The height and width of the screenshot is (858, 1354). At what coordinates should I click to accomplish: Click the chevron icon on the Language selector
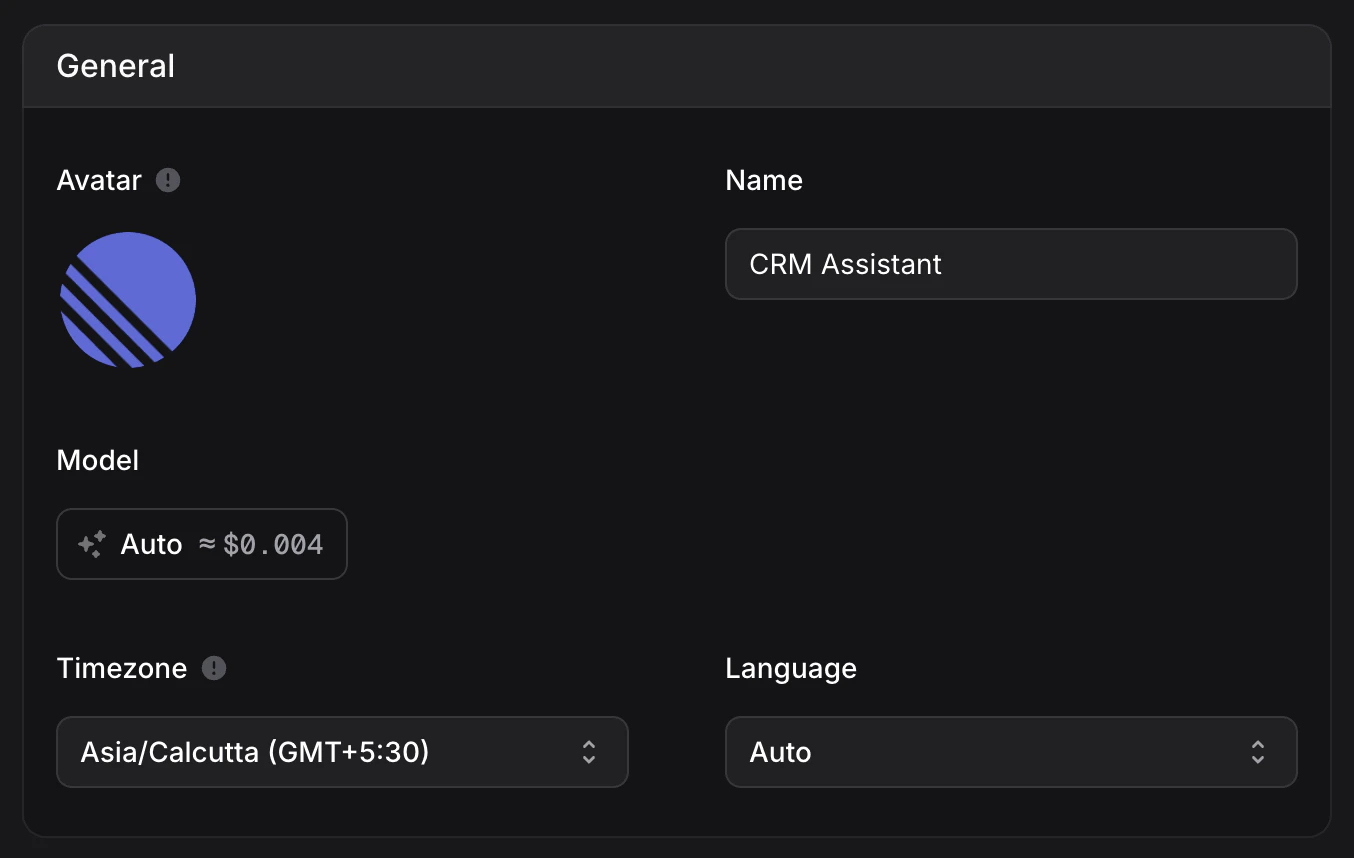(1257, 752)
